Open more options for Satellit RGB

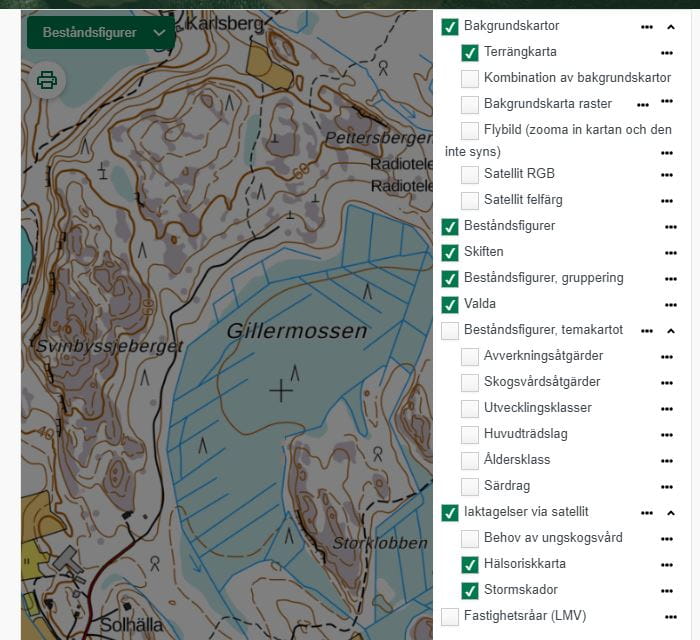click(667, 174)
